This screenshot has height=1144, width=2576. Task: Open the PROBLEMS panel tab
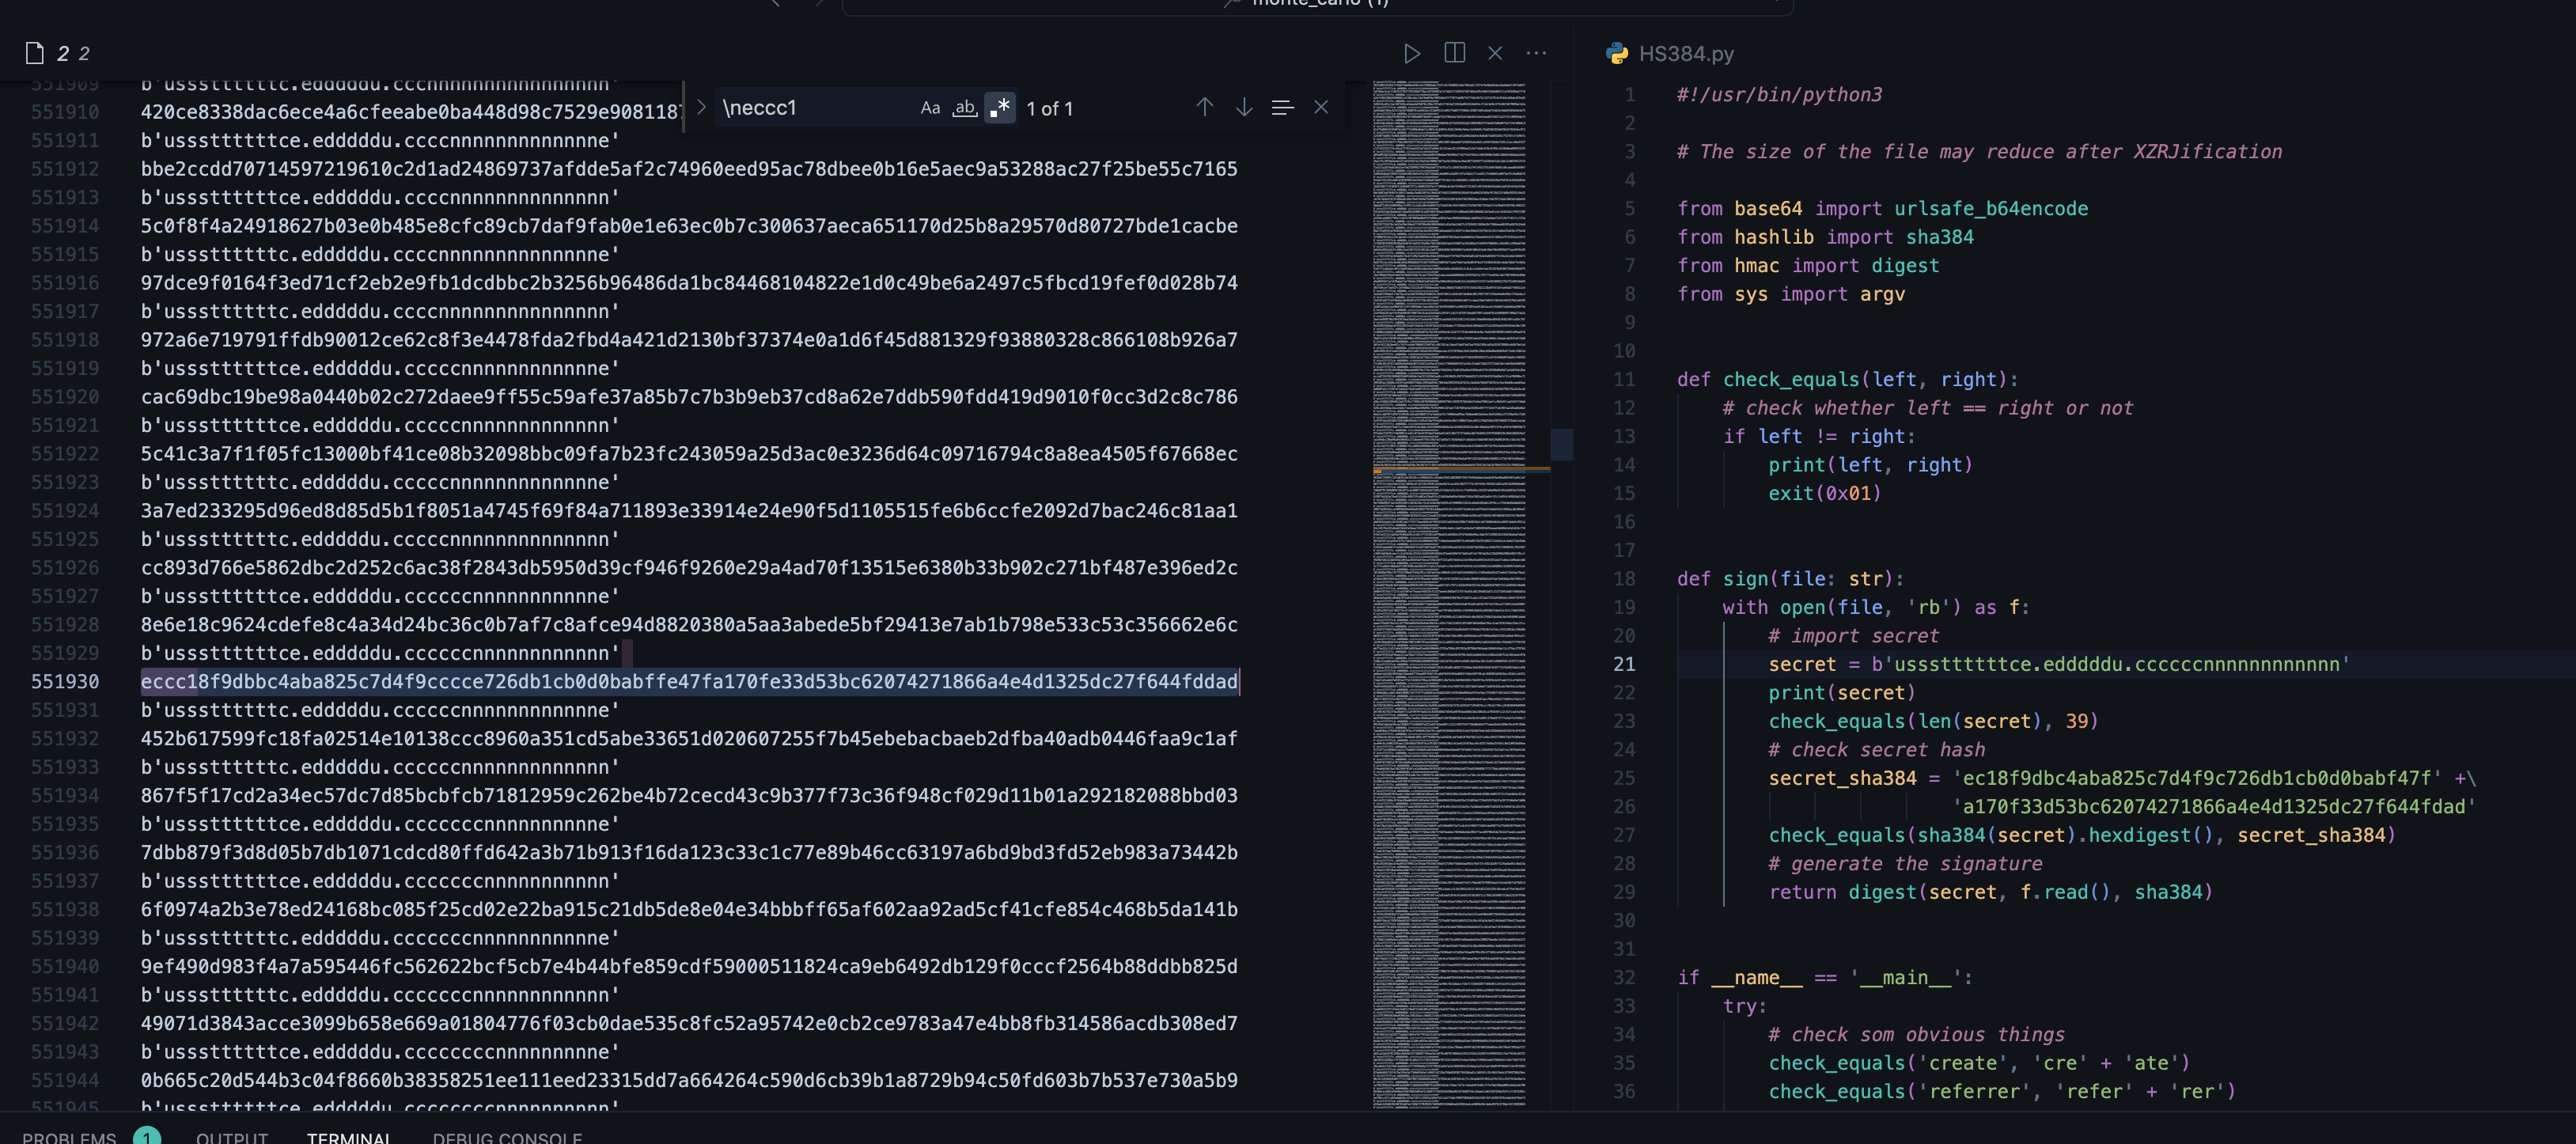click(x=69, y=1138)
